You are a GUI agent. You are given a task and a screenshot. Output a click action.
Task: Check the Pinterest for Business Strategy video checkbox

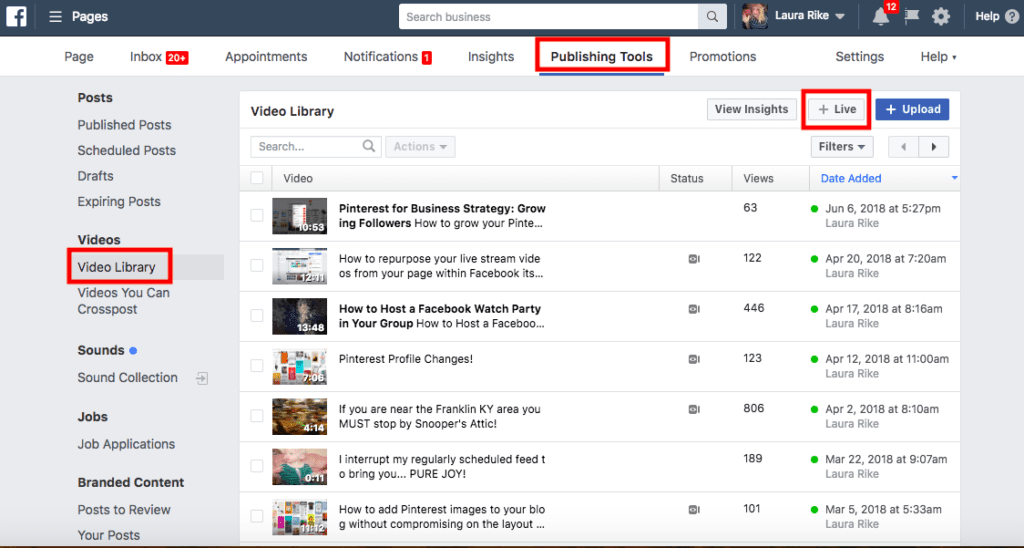pyautogui.click(x=257, y=216)
